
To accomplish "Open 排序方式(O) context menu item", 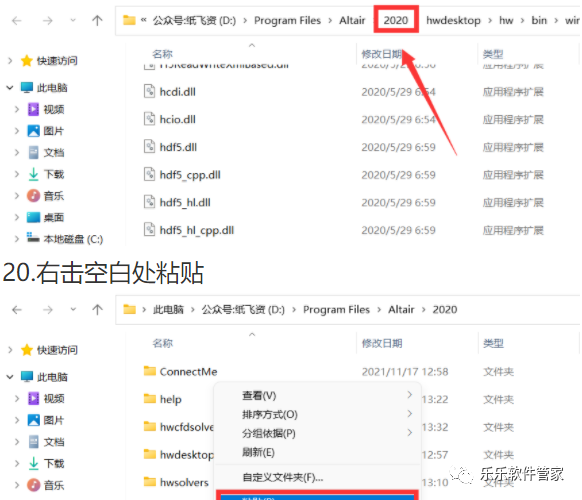I will [318, 414].
